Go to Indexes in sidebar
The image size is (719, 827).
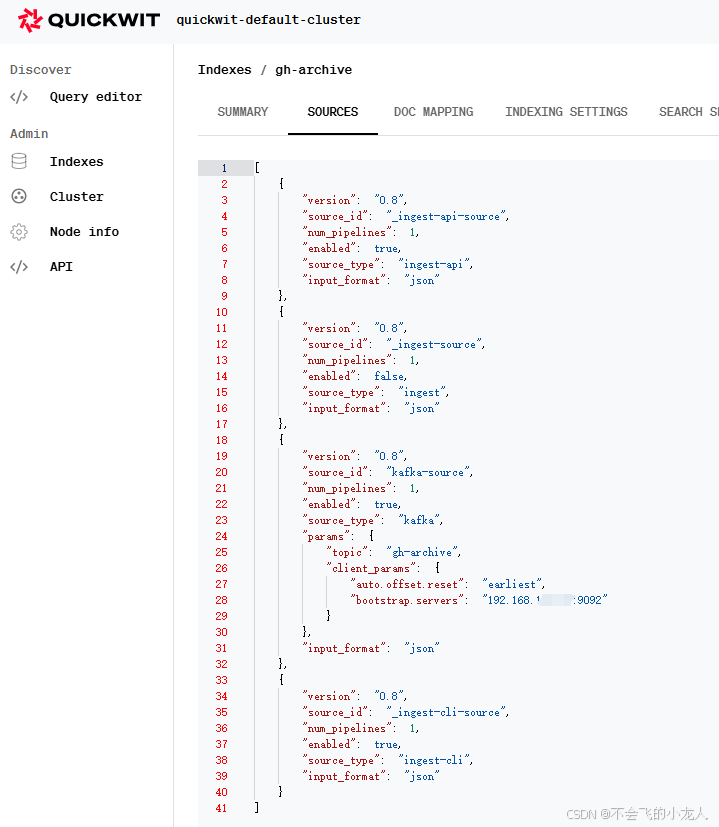(76, 162)
